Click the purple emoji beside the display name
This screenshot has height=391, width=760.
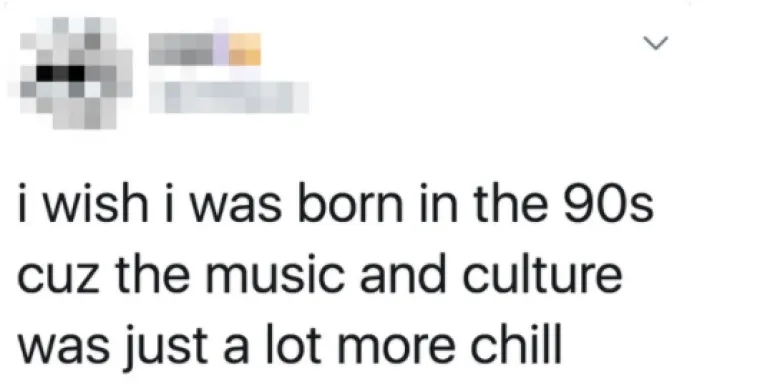click(221, 49)
